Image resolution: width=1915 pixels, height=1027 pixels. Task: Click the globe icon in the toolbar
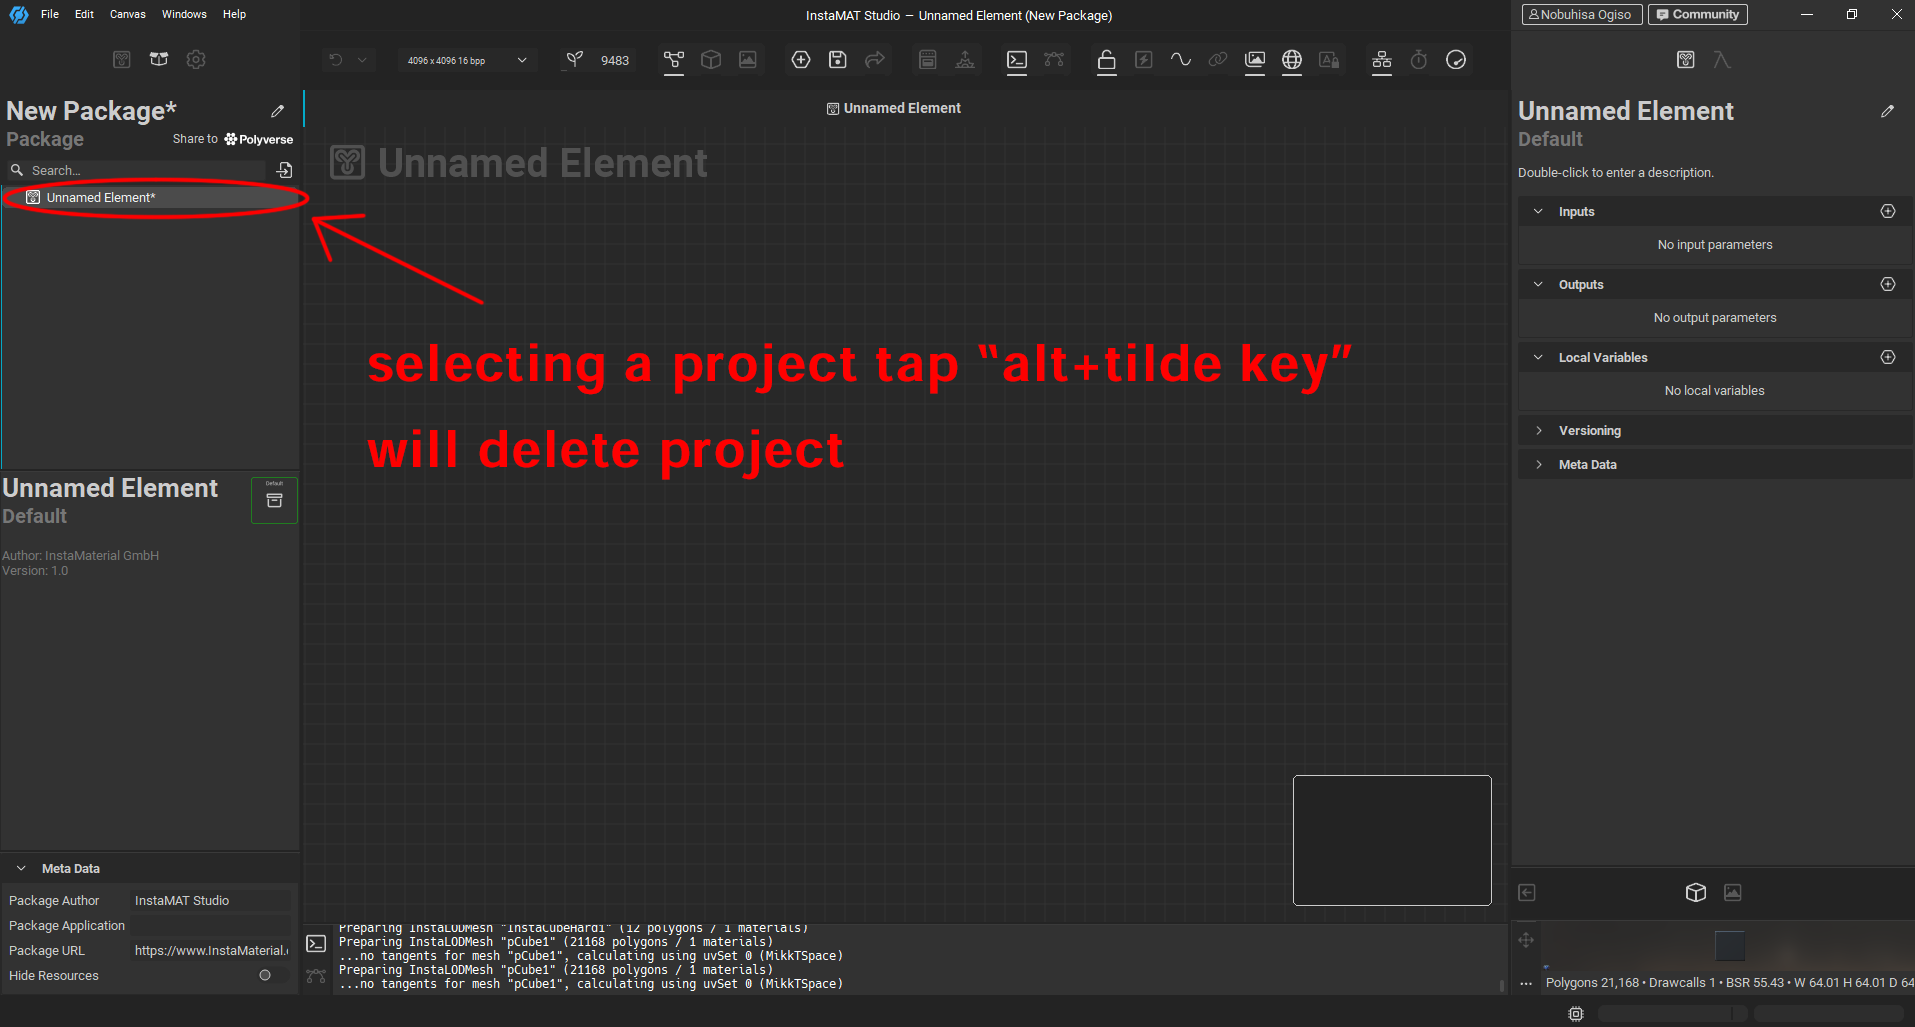1292,60
